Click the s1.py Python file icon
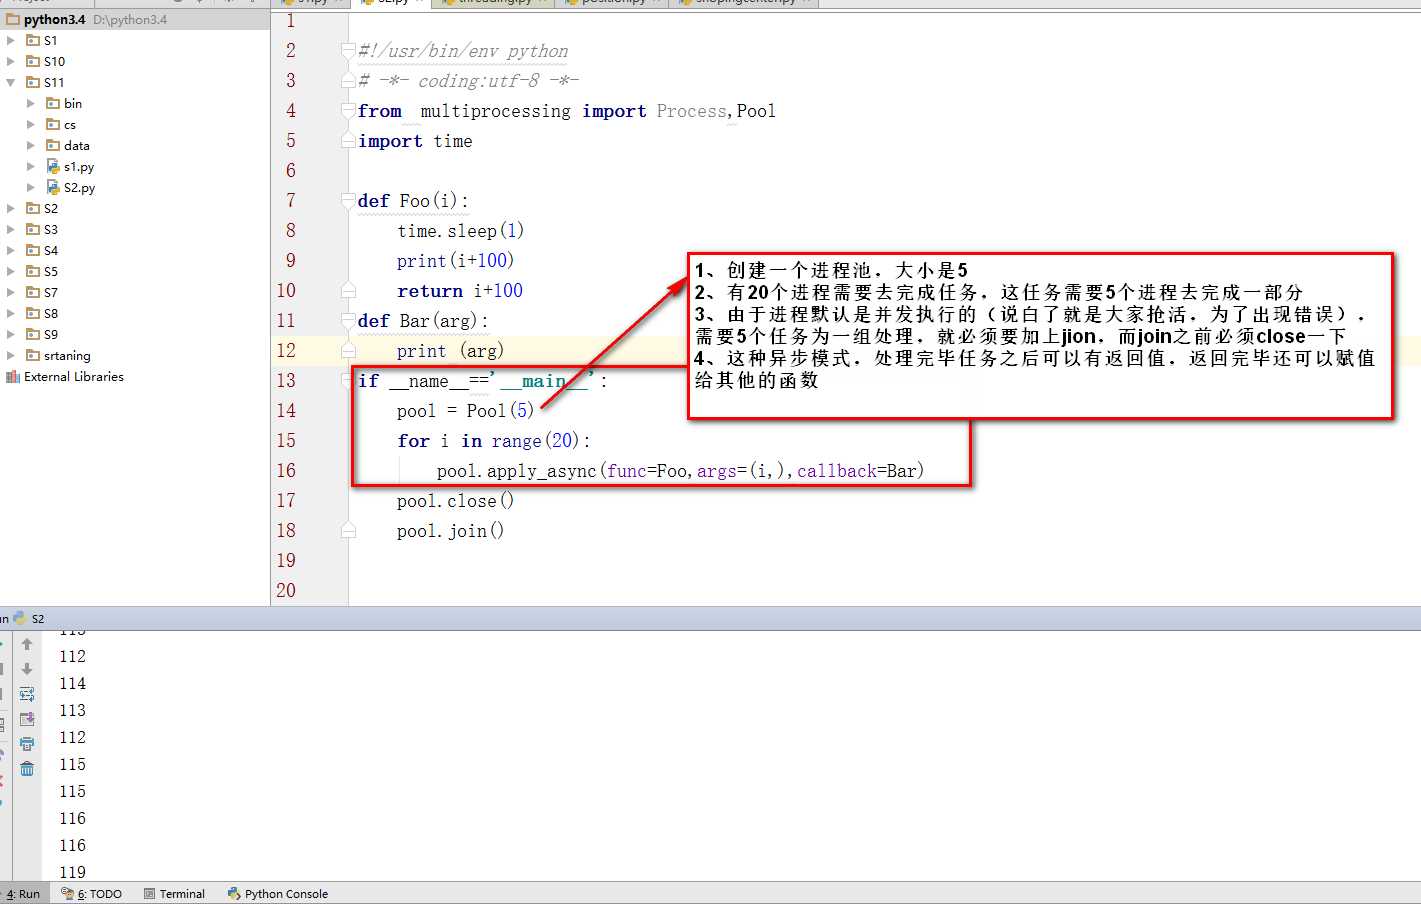The image size is (1421, 904). 53,166
